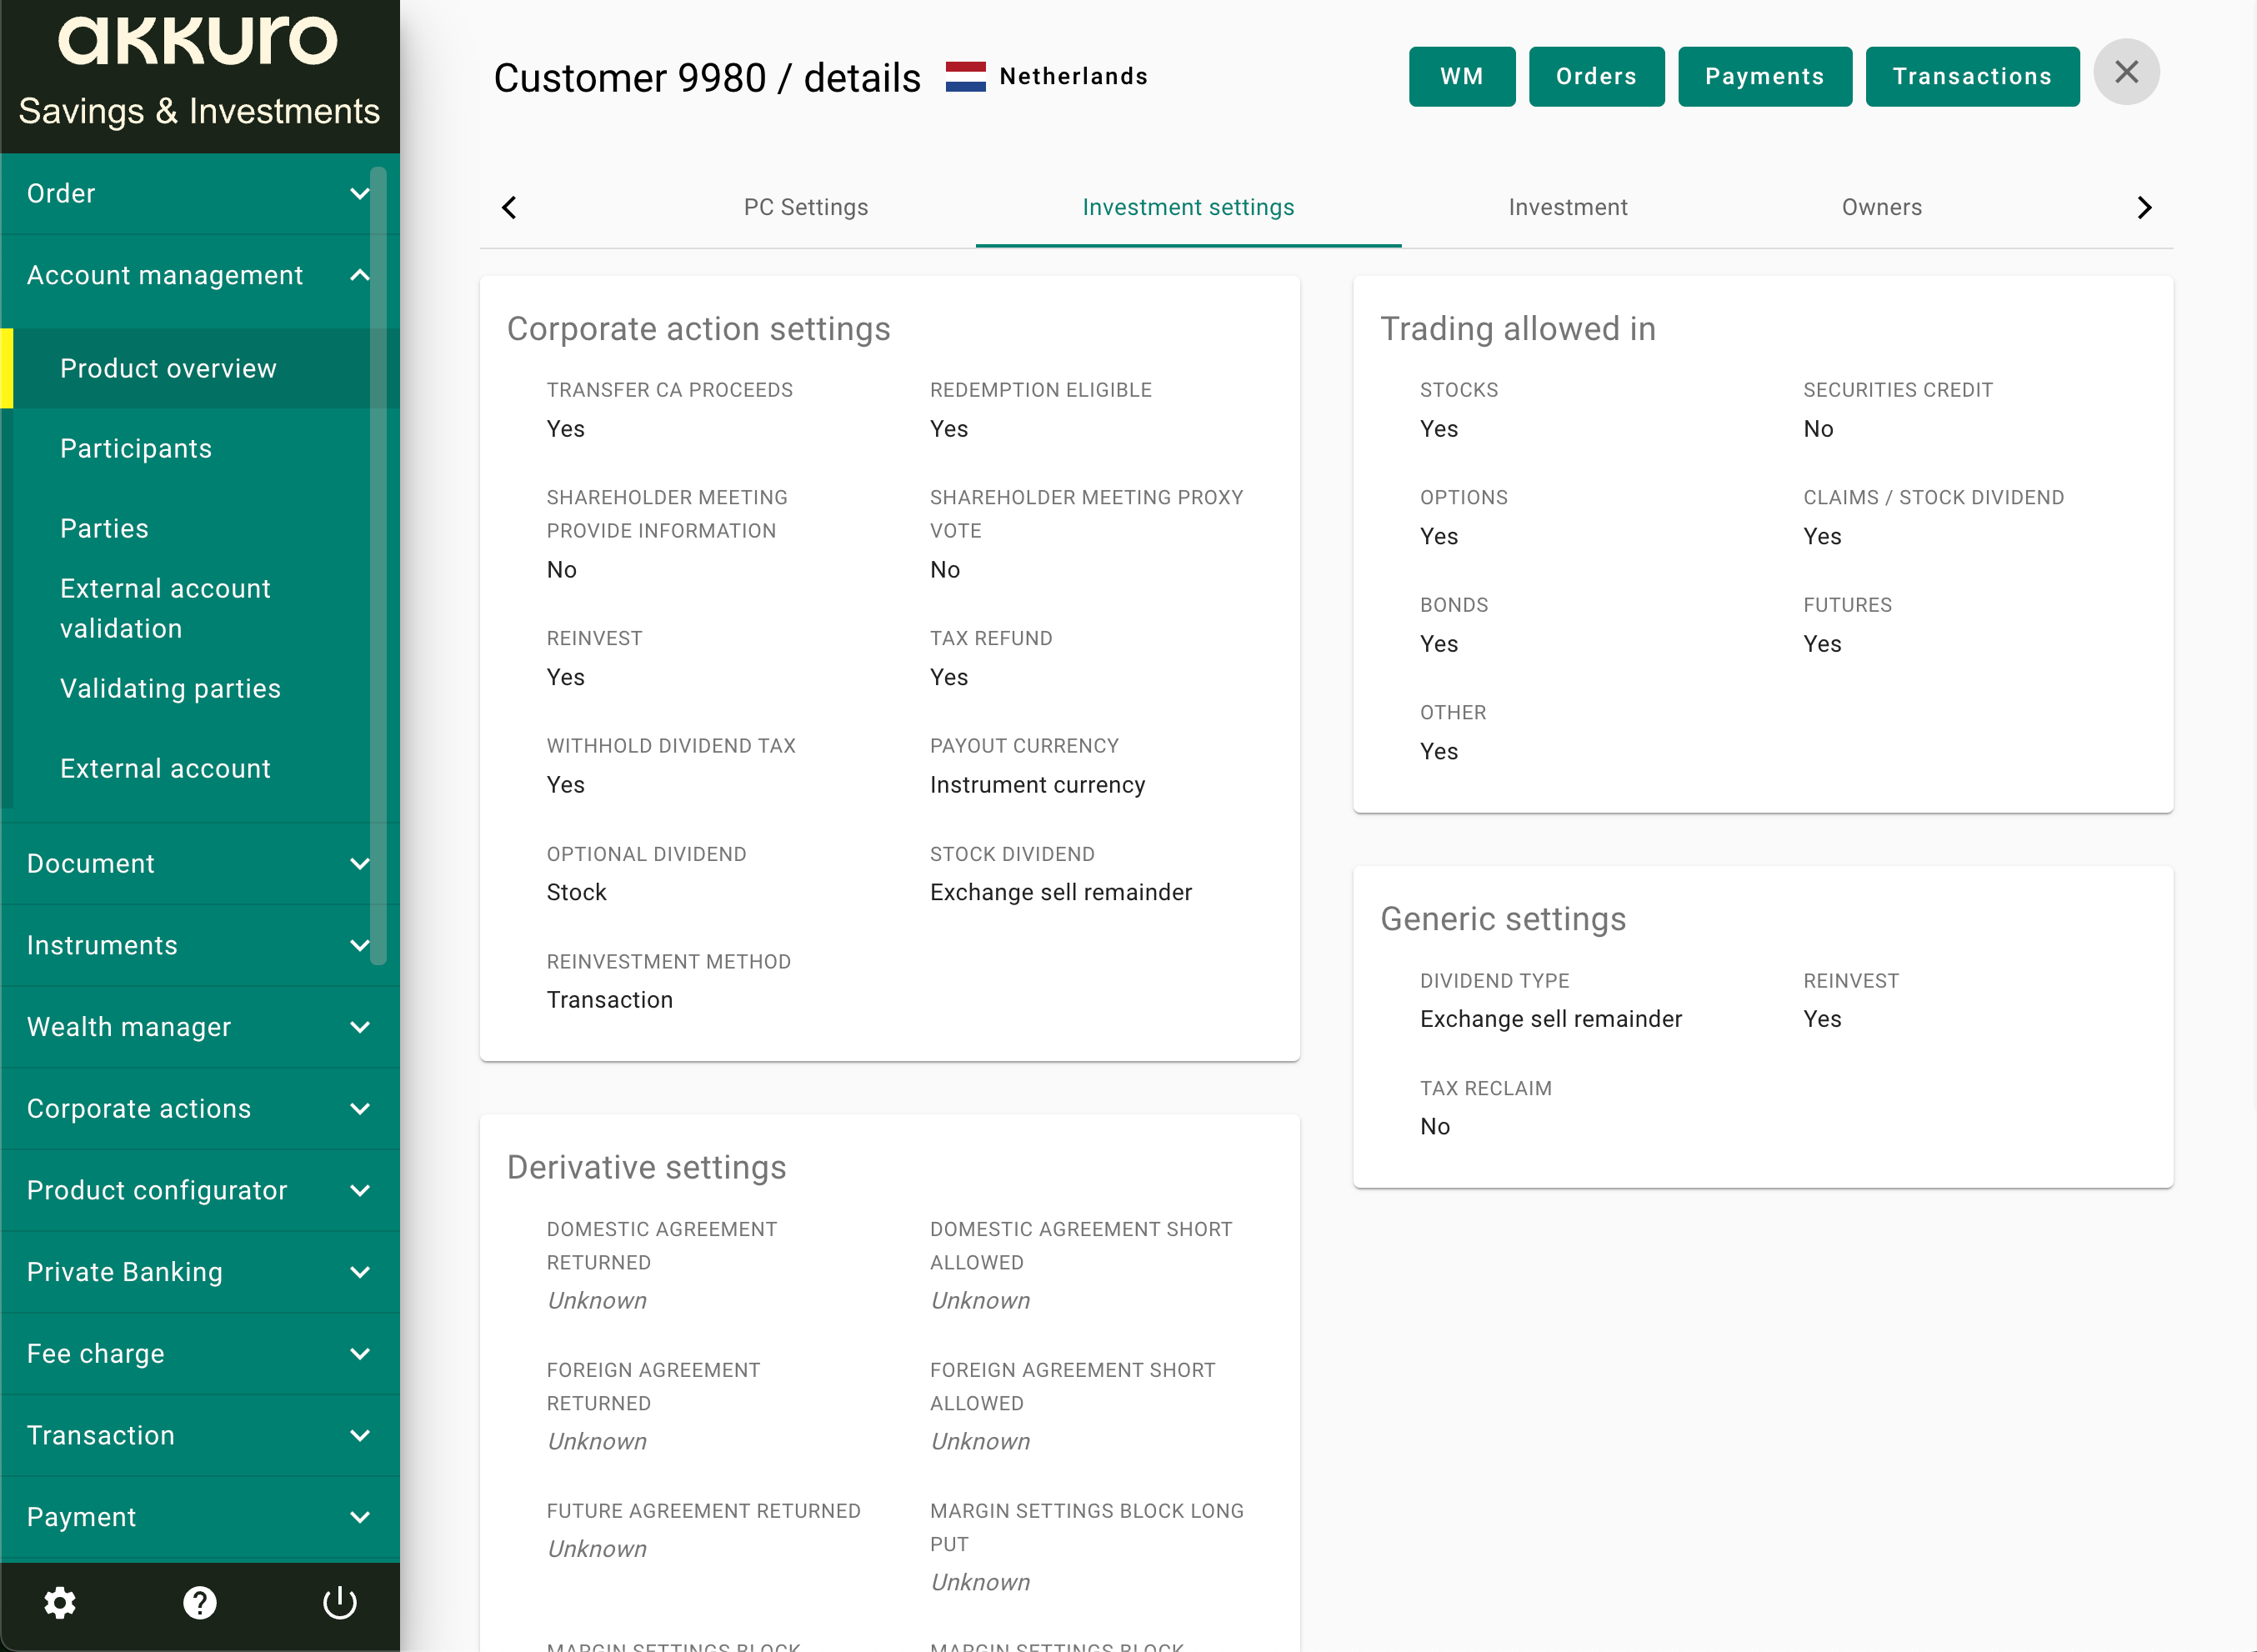Select Product overview in the sidebar
The width and height of the screenshot is (2257, 1652).
(x=168, y=368)
